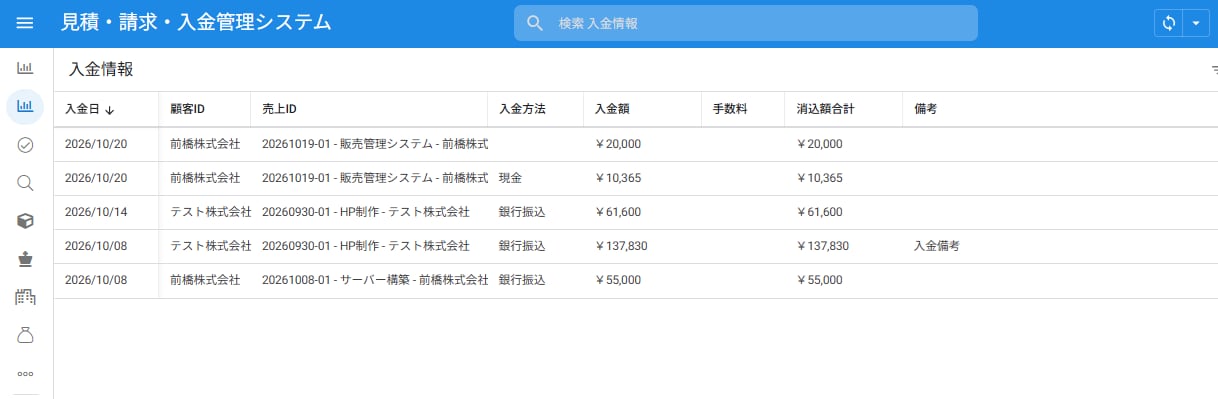The height and width of the screenshot is (399, 1218).
Task: Click ¥137,830 in 消込額合計 column
Action: pos(822,246)
